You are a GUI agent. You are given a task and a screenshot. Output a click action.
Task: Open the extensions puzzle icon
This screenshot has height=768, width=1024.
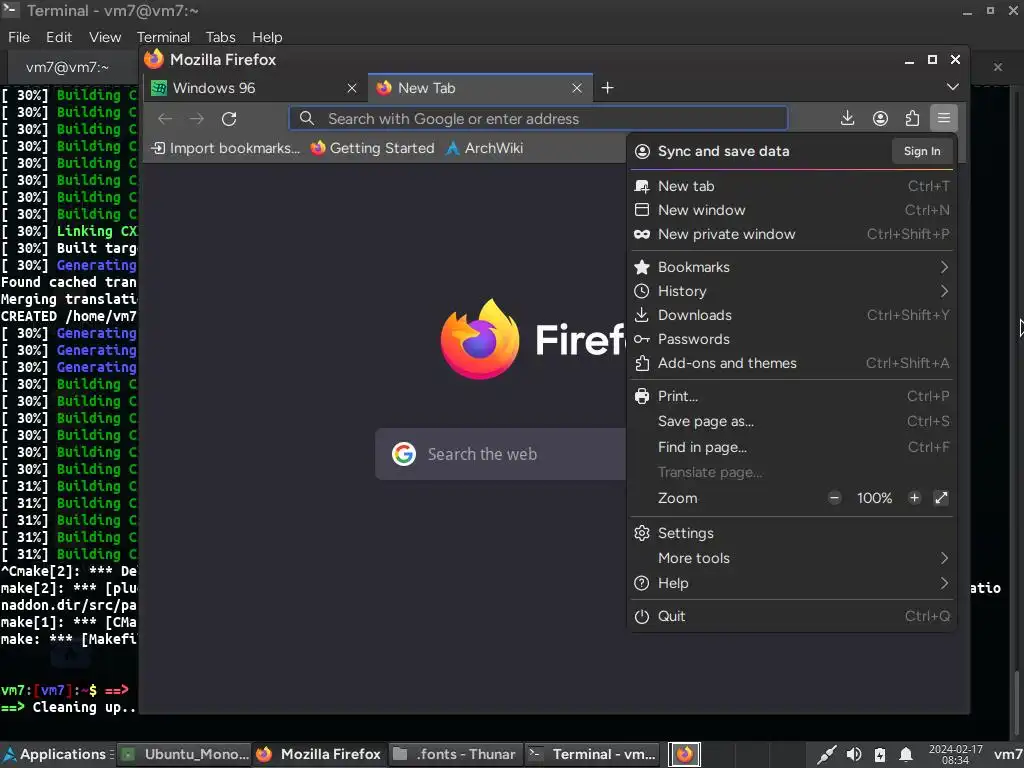(912, 118)
